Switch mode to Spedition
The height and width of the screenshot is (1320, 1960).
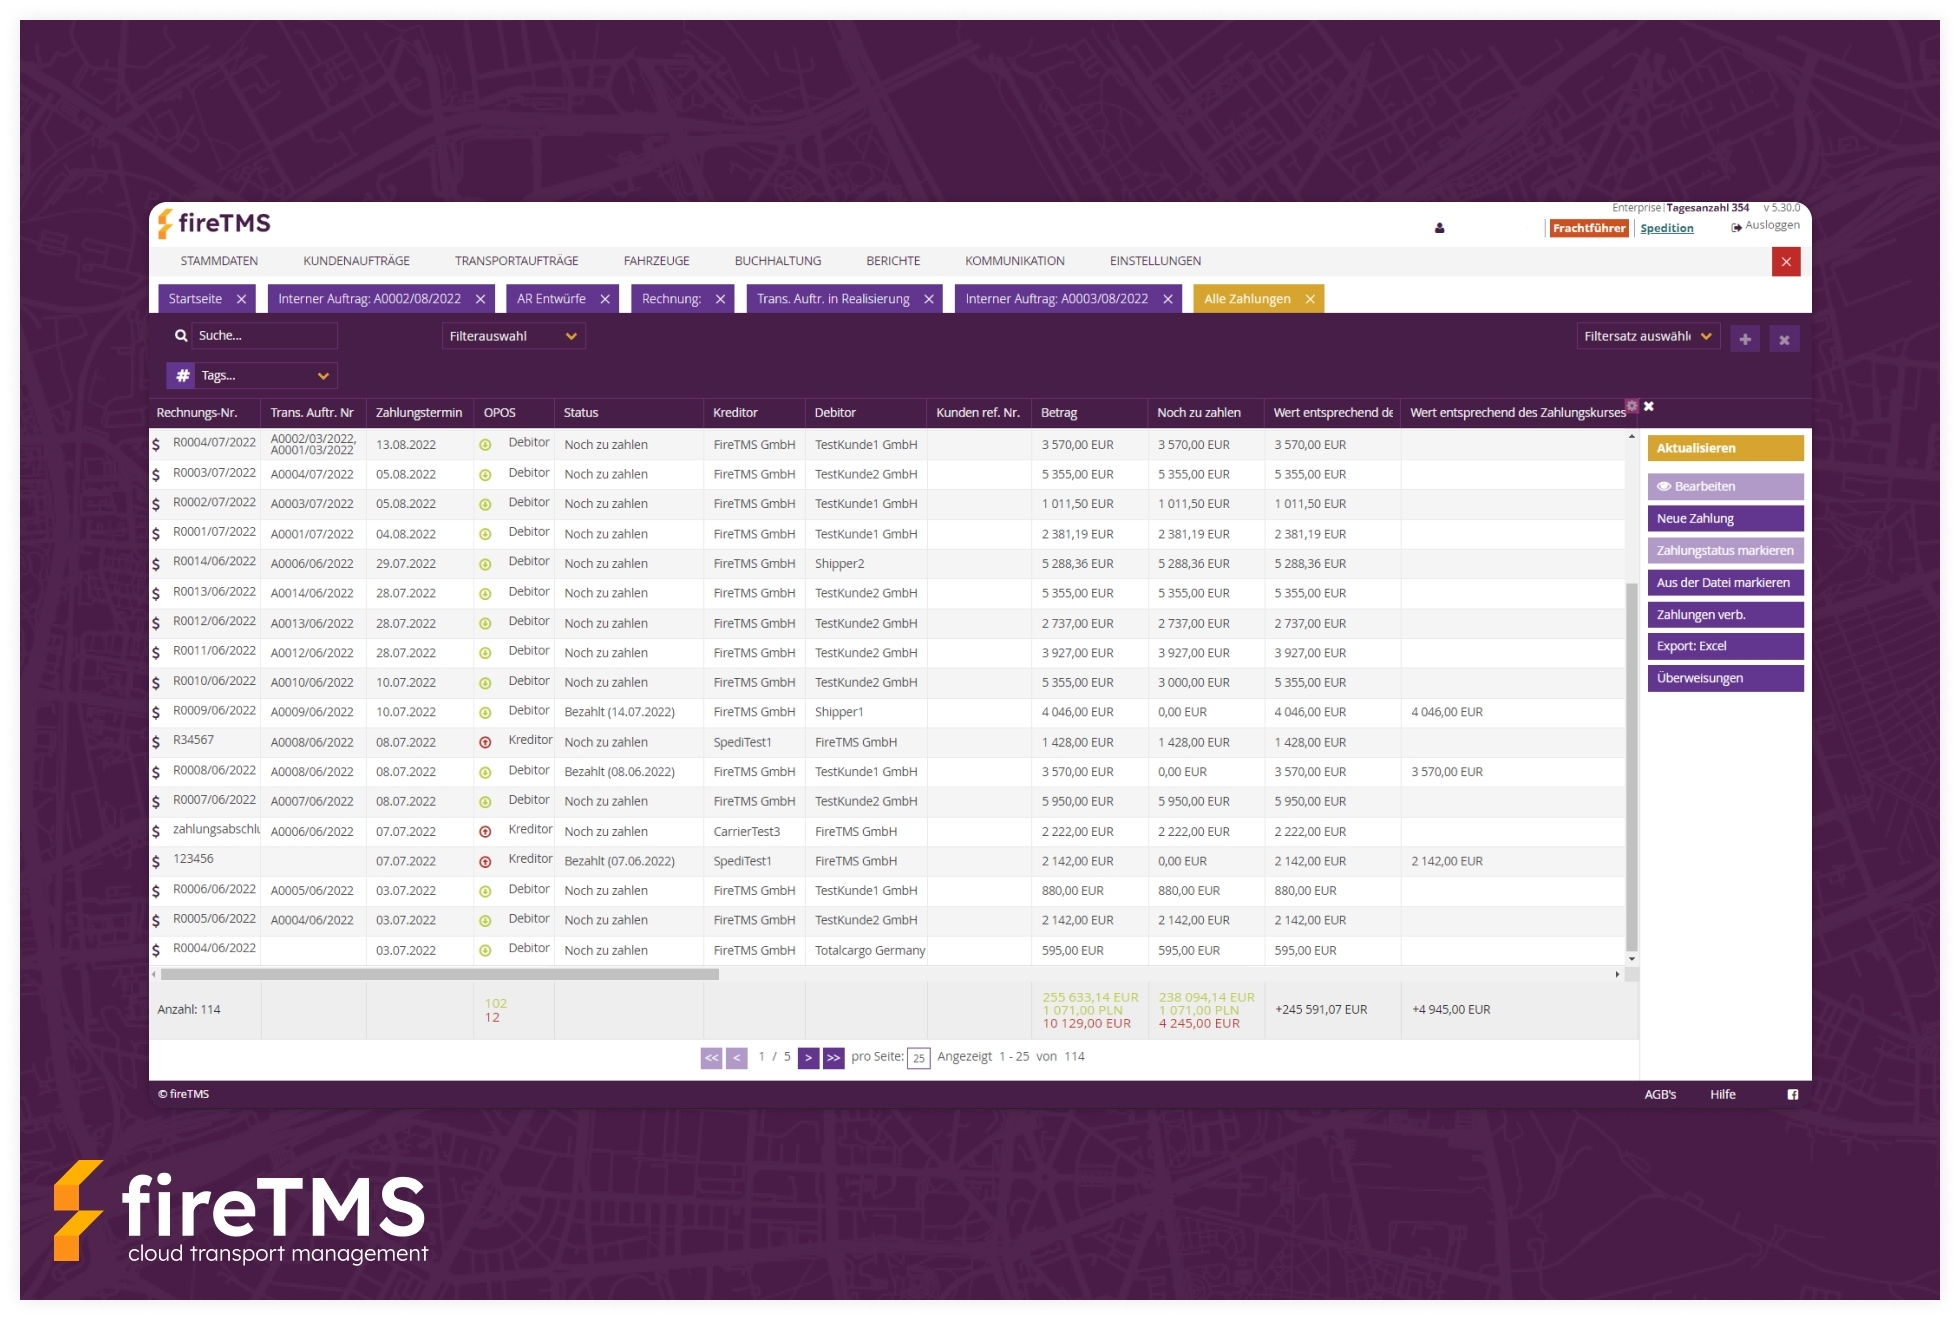pos(1666,228)
